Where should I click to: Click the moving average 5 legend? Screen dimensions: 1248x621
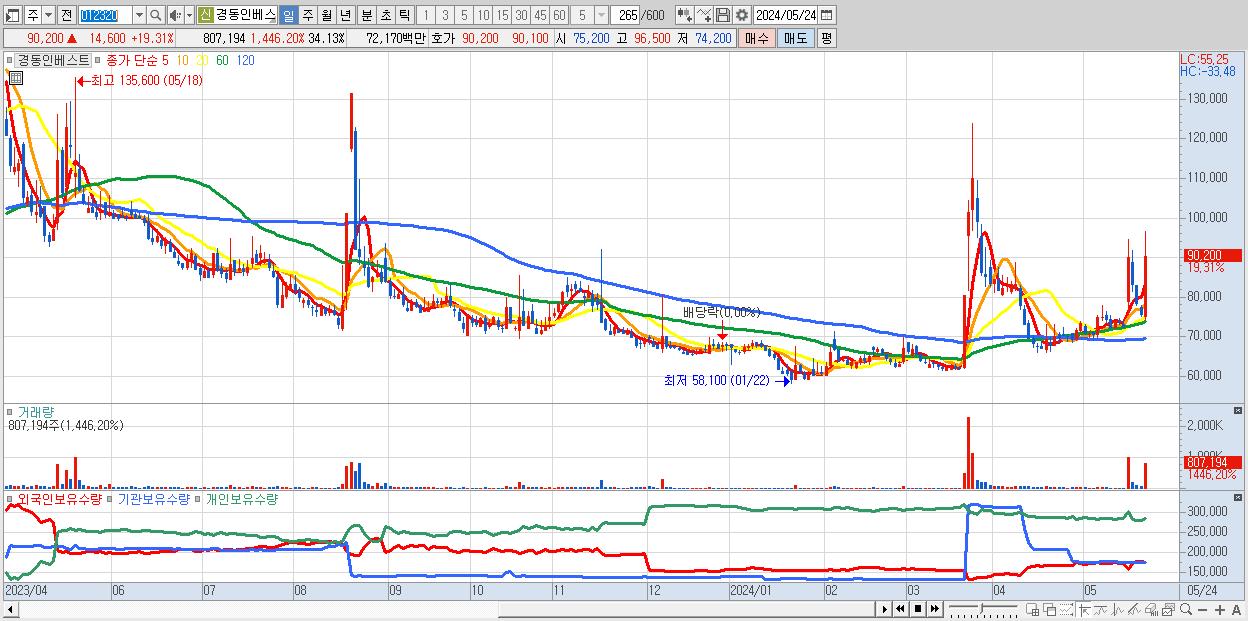tap(165, 60)
